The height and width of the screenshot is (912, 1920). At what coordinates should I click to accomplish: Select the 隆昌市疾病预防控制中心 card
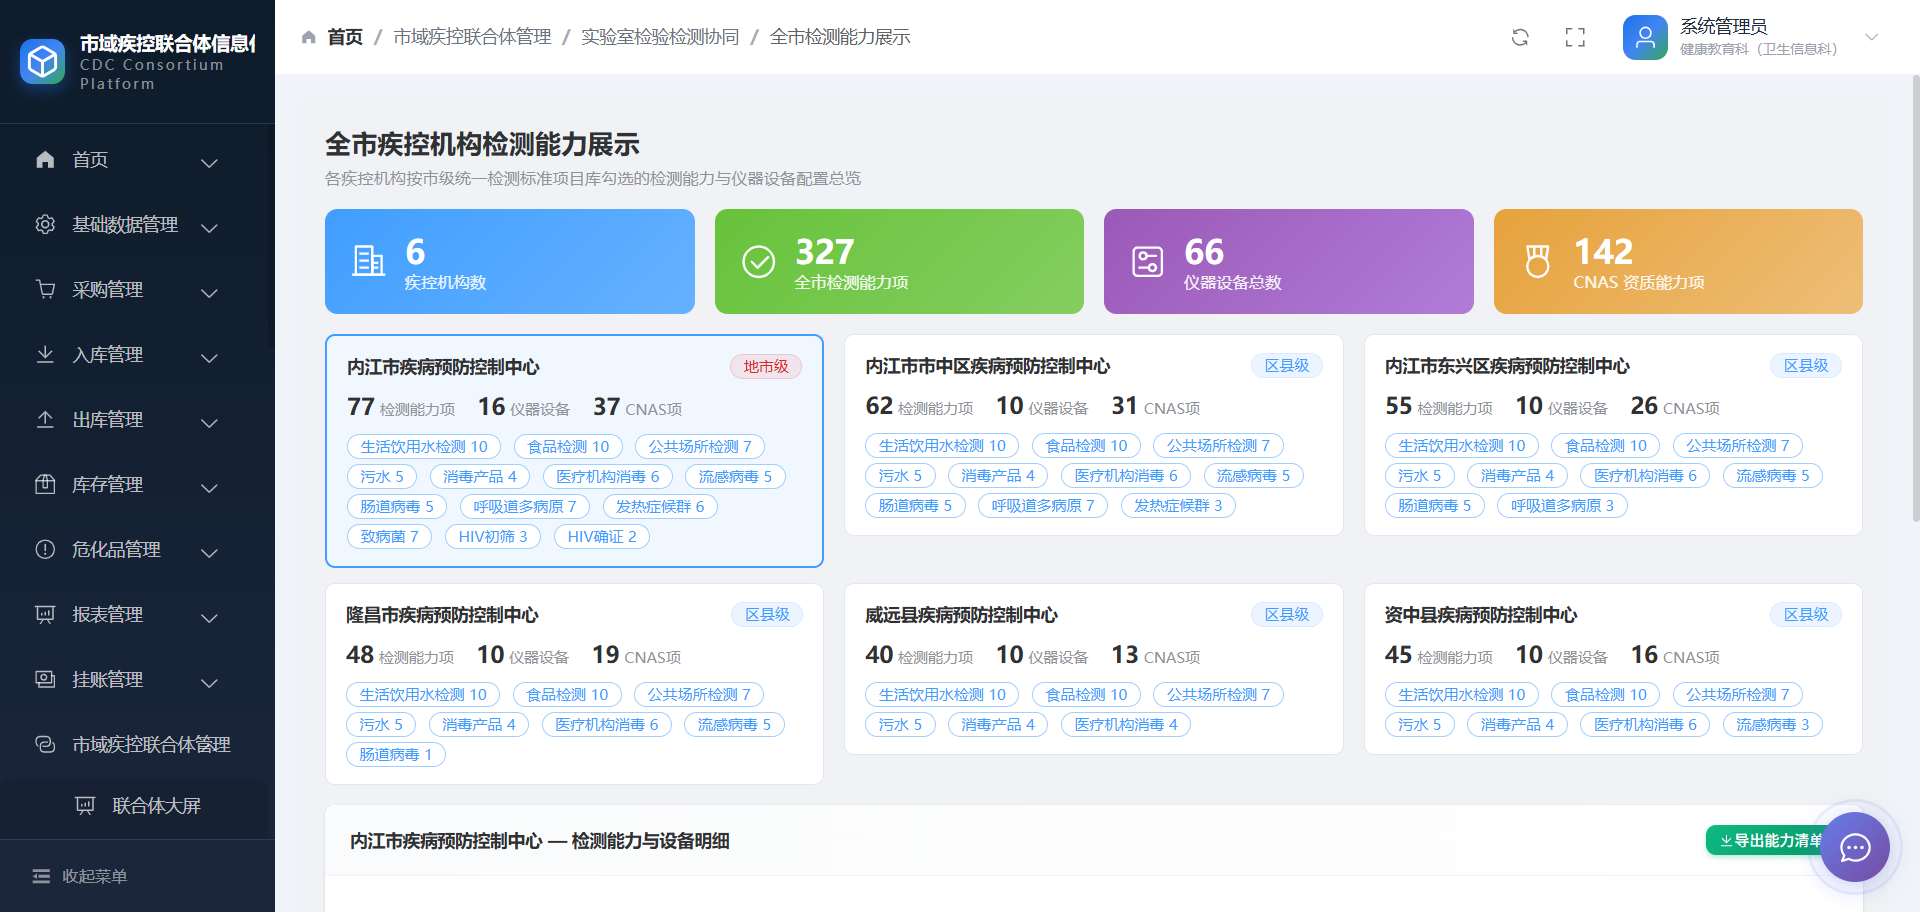[574, 684]
